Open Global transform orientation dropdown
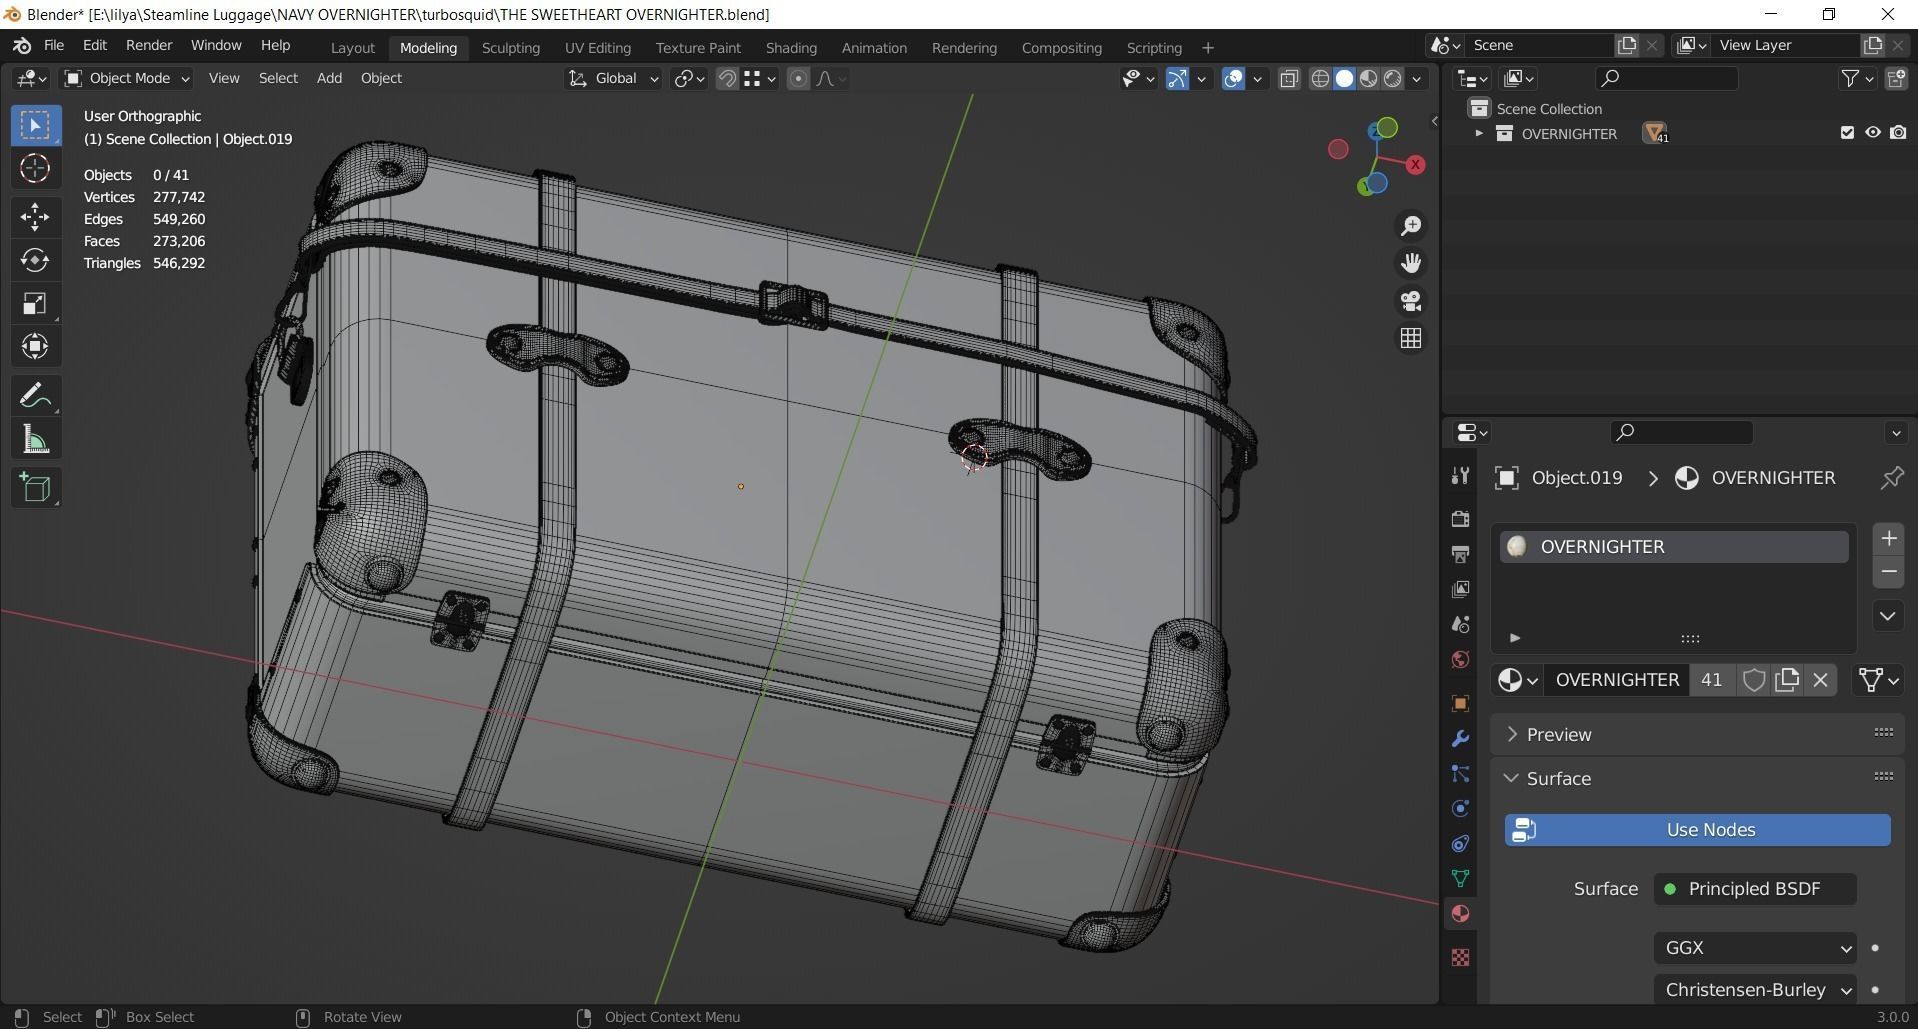Viewport: 1918px width, 1029px height. pyautogui.click(x=614, y=78)
